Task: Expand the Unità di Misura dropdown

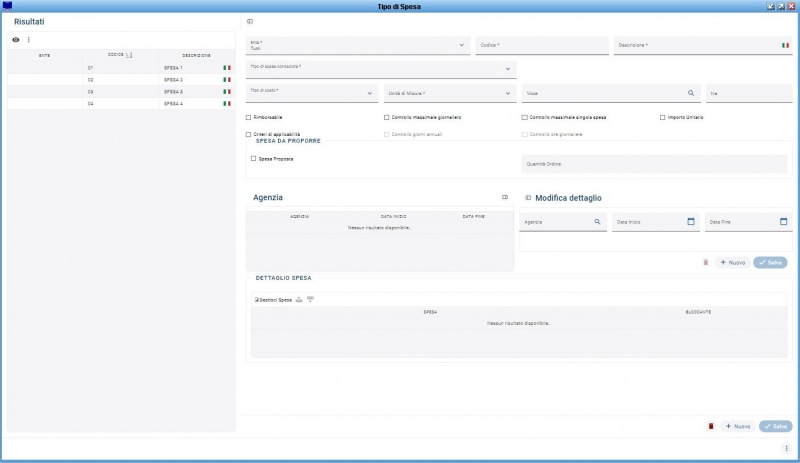Action: [x=508, y=93]
